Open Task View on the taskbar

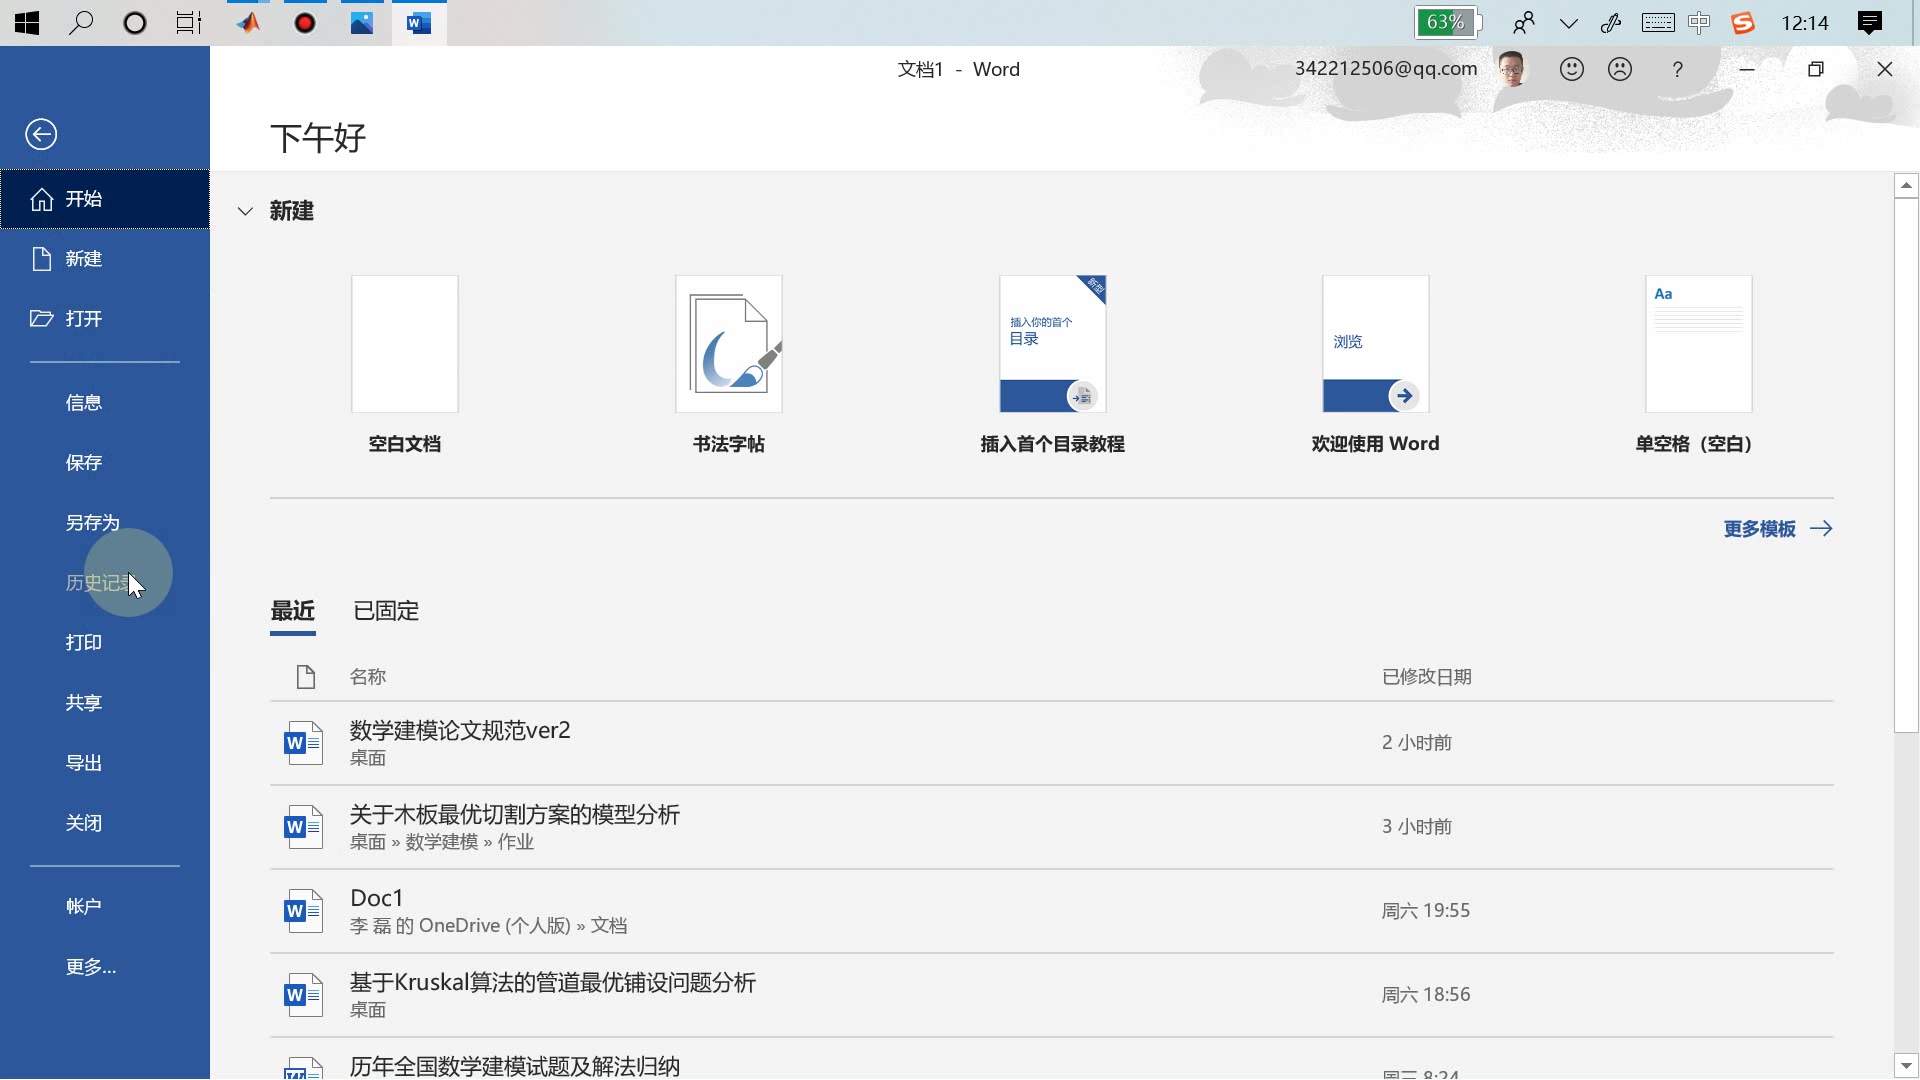[189, 23]
